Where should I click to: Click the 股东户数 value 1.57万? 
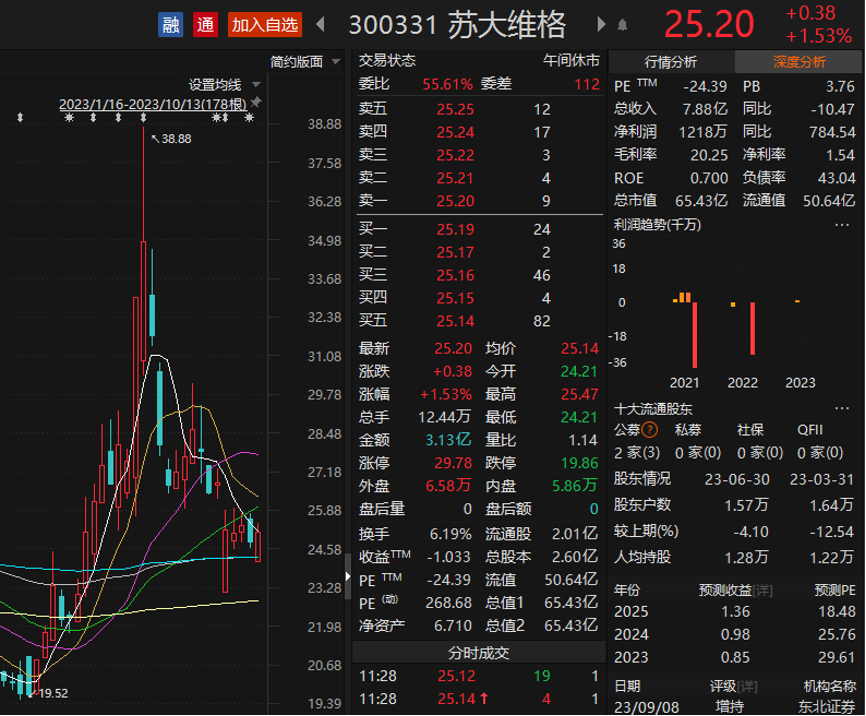click(746, 505)
